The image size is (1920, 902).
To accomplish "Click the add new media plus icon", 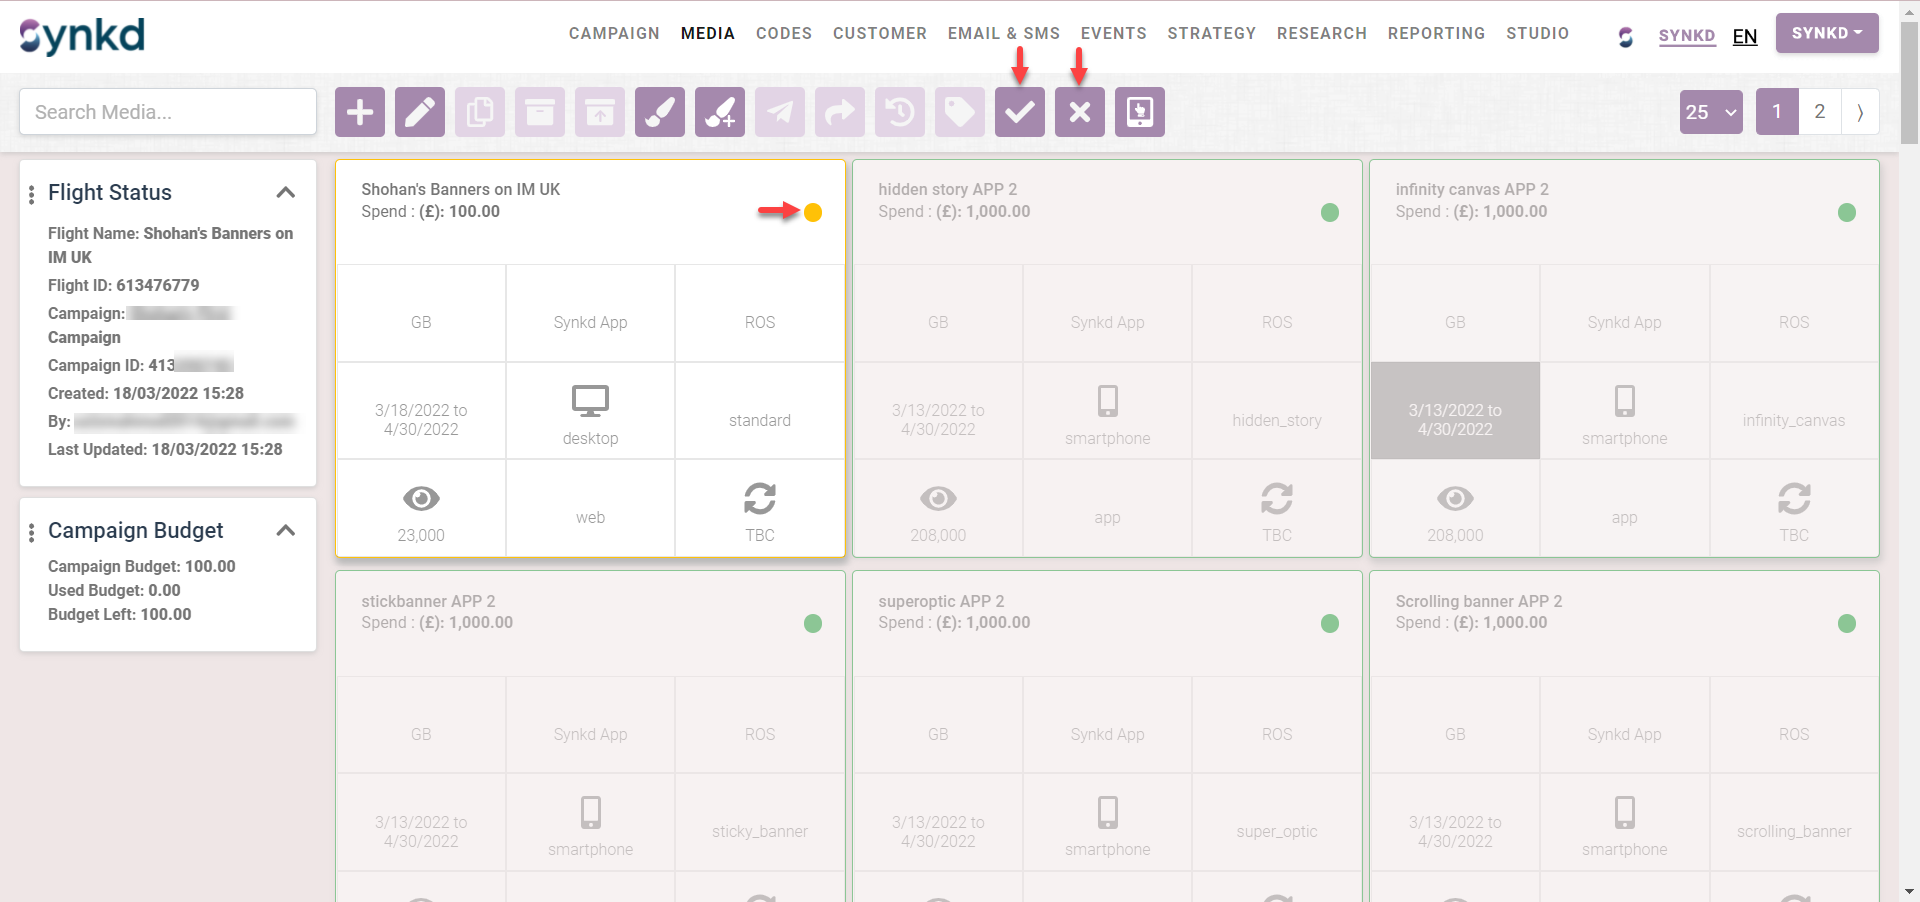I will point(360,112).
